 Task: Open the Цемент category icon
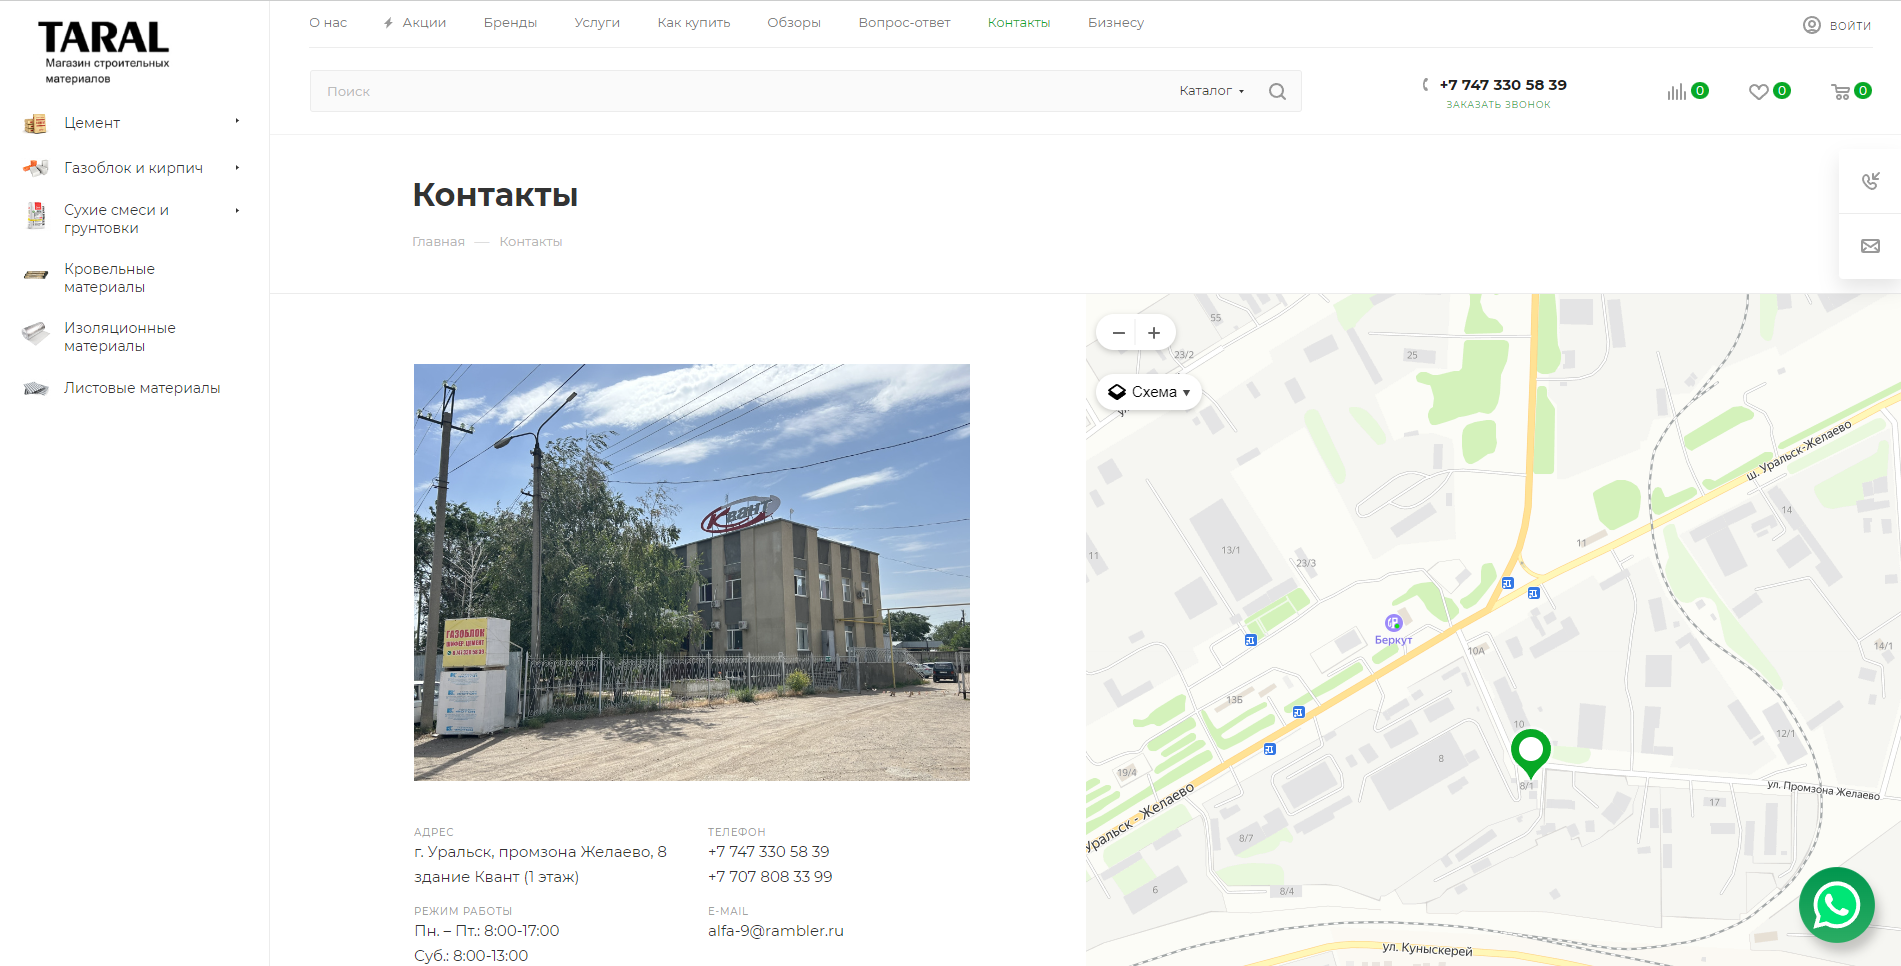click(x=36, y=123)
